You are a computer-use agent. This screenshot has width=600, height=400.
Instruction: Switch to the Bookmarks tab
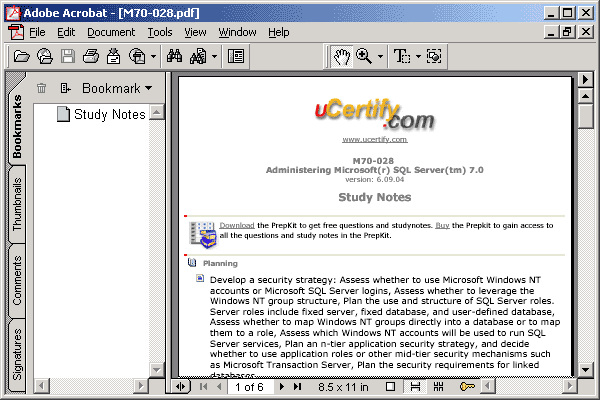[17, 126]
